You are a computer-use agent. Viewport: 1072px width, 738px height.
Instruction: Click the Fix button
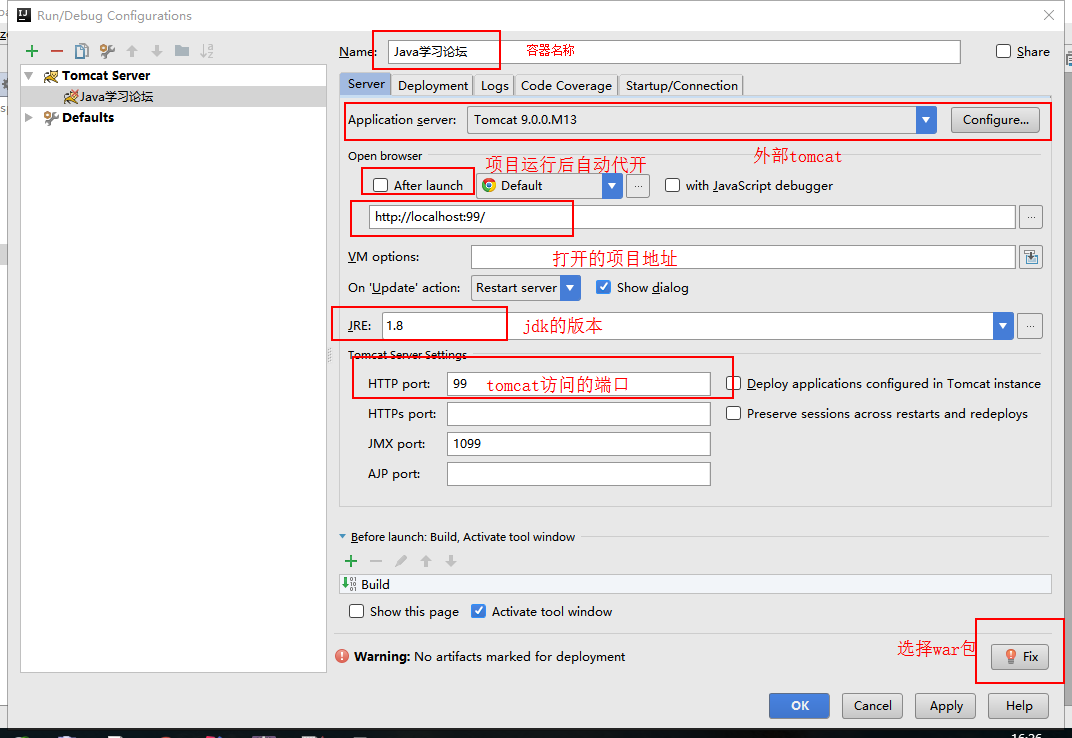click(x=1020, y=657)
